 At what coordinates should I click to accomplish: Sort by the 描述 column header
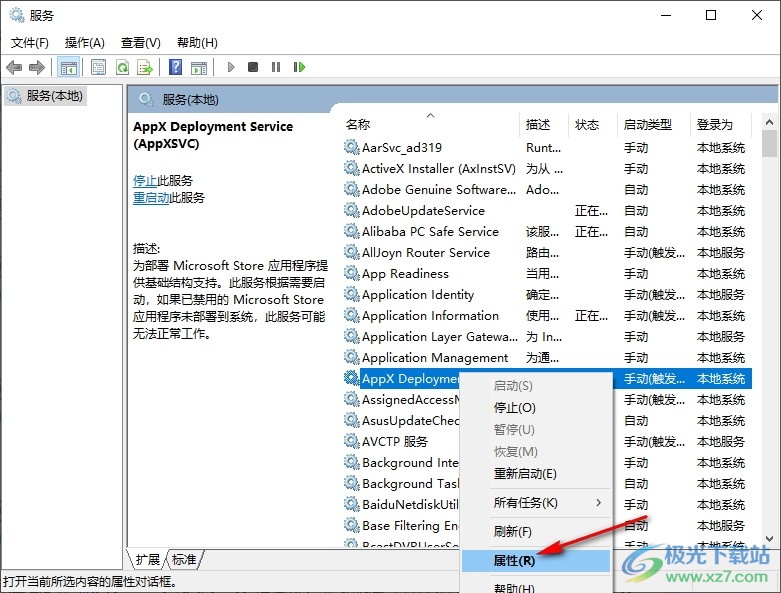click(x=544, y=124)
